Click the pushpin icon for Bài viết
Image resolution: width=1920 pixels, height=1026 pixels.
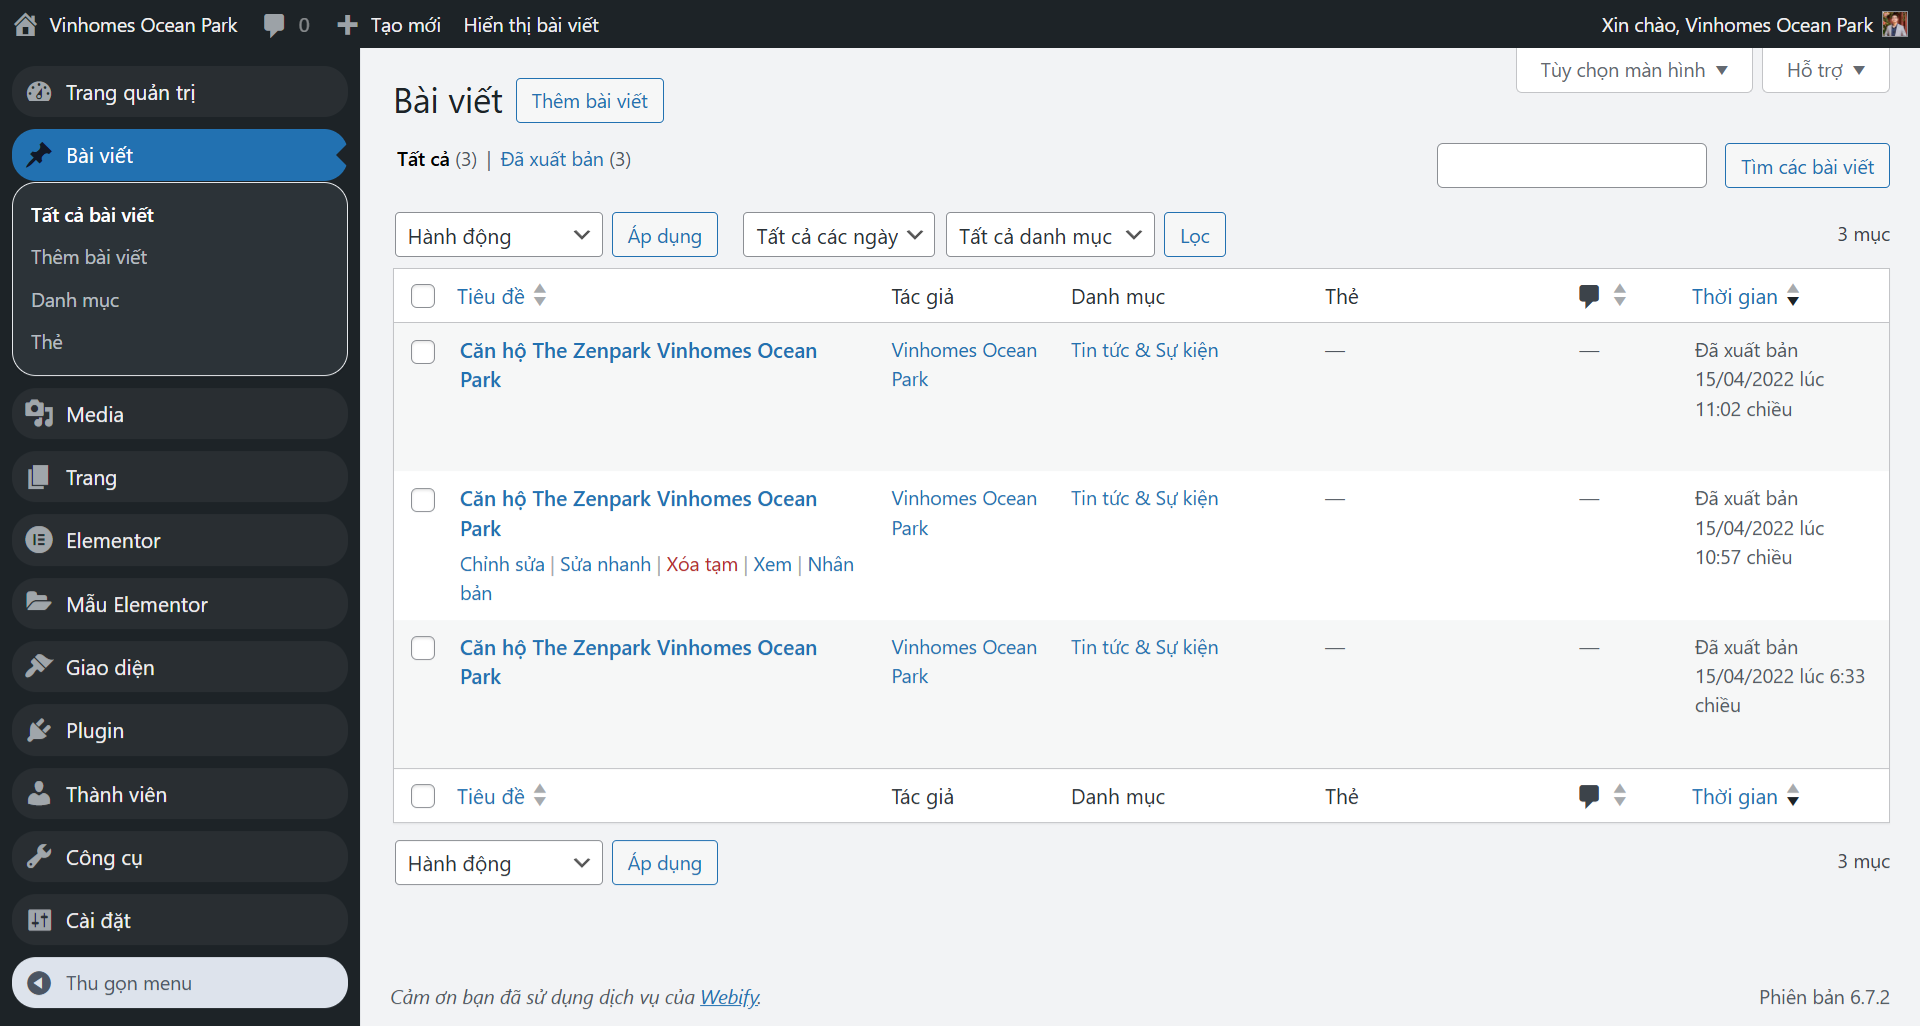(x=39, y=155)
